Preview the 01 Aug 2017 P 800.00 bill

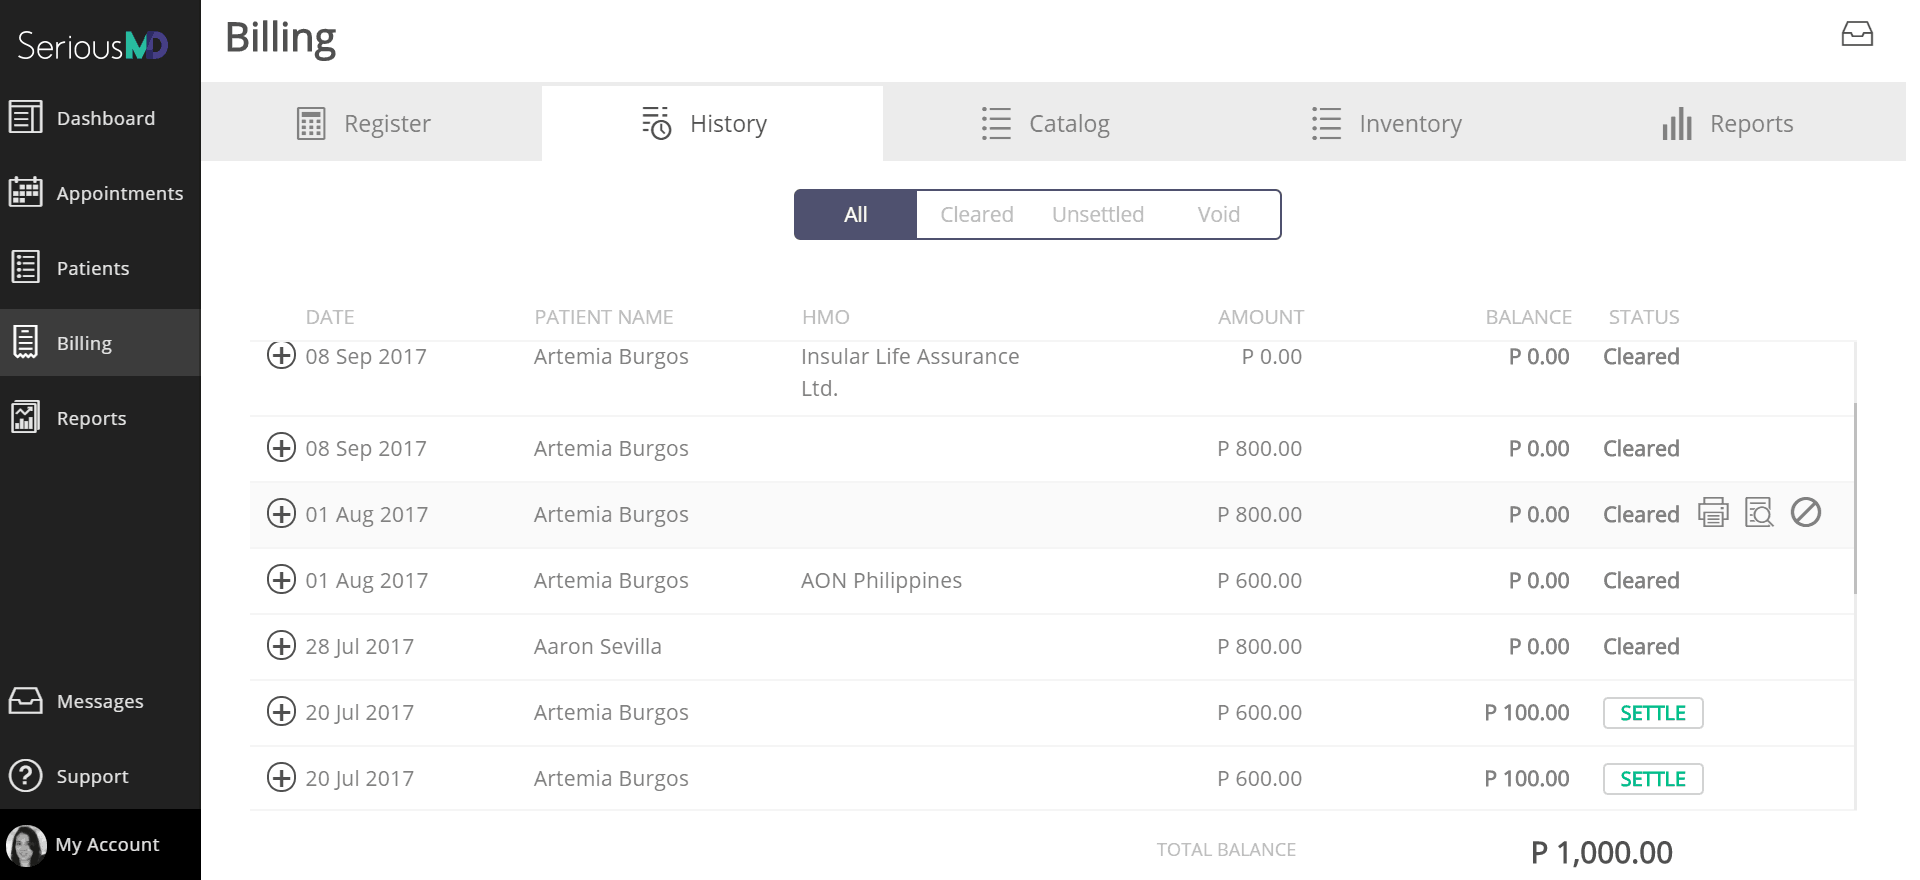pos(1759,513)
